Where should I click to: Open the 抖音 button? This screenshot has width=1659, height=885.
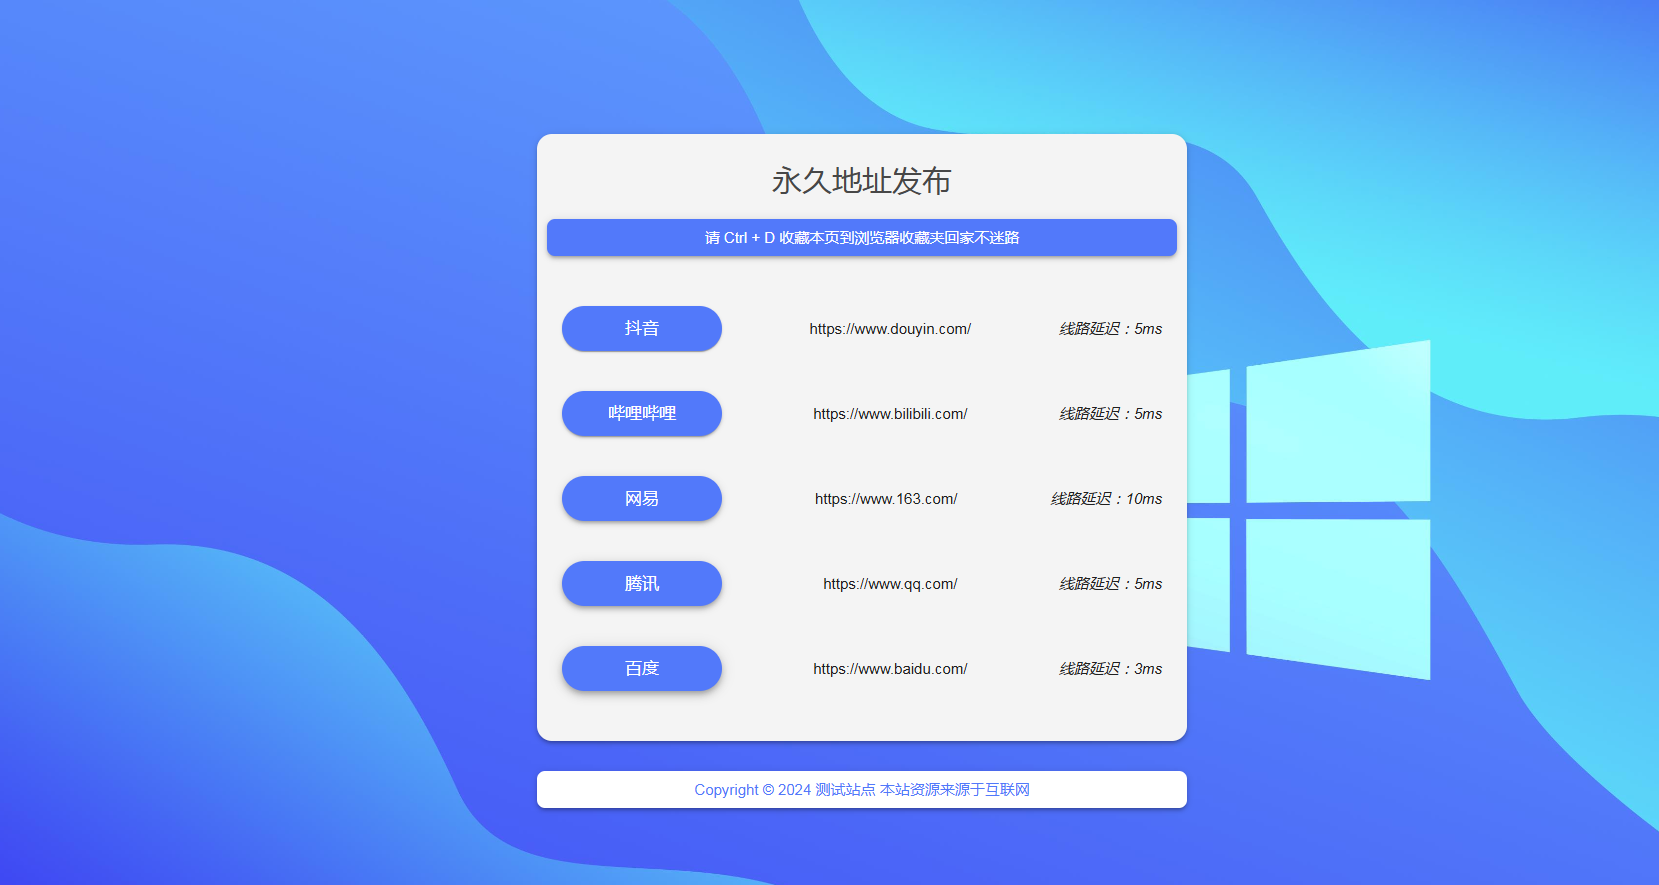pyautogui.click(x=641, y=328)
